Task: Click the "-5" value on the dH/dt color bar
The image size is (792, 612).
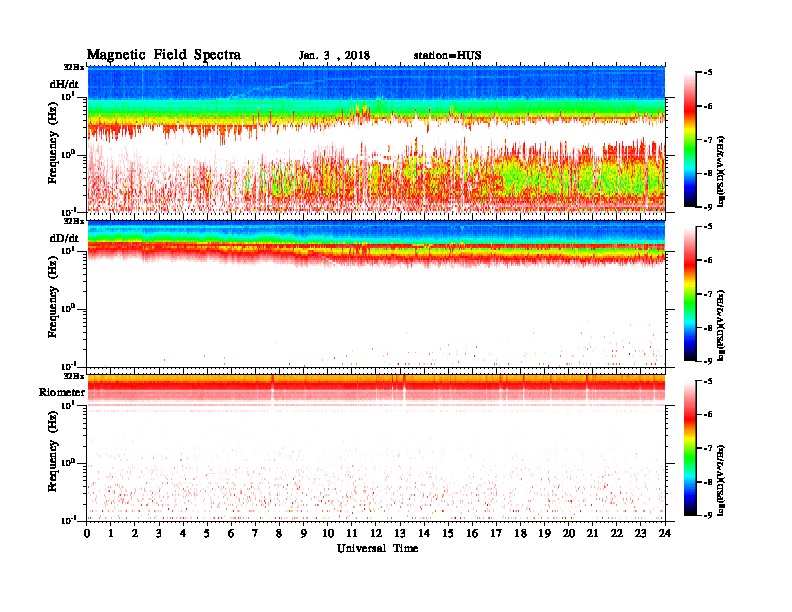Action: tap(708, 73)
